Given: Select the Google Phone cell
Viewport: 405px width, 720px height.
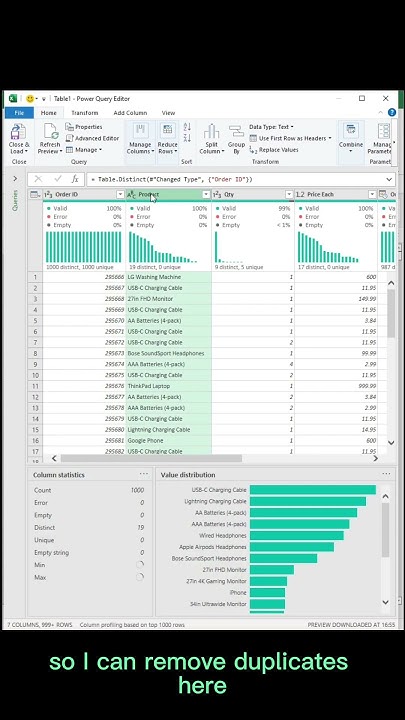Looking at the screenshot, I should [x=169, y=440].
